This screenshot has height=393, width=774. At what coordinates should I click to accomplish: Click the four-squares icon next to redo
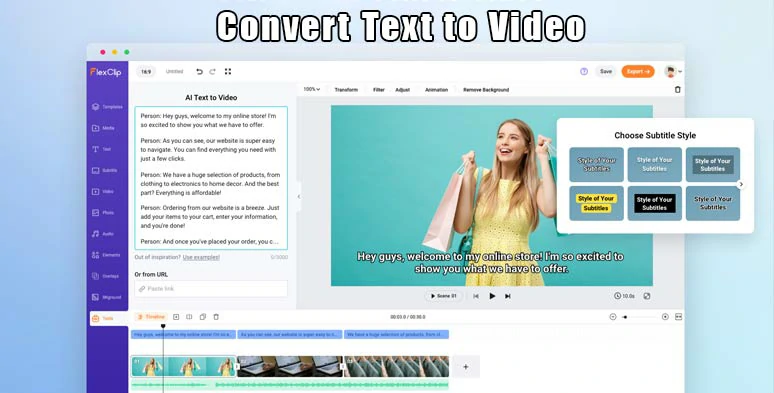coord(228,72)
